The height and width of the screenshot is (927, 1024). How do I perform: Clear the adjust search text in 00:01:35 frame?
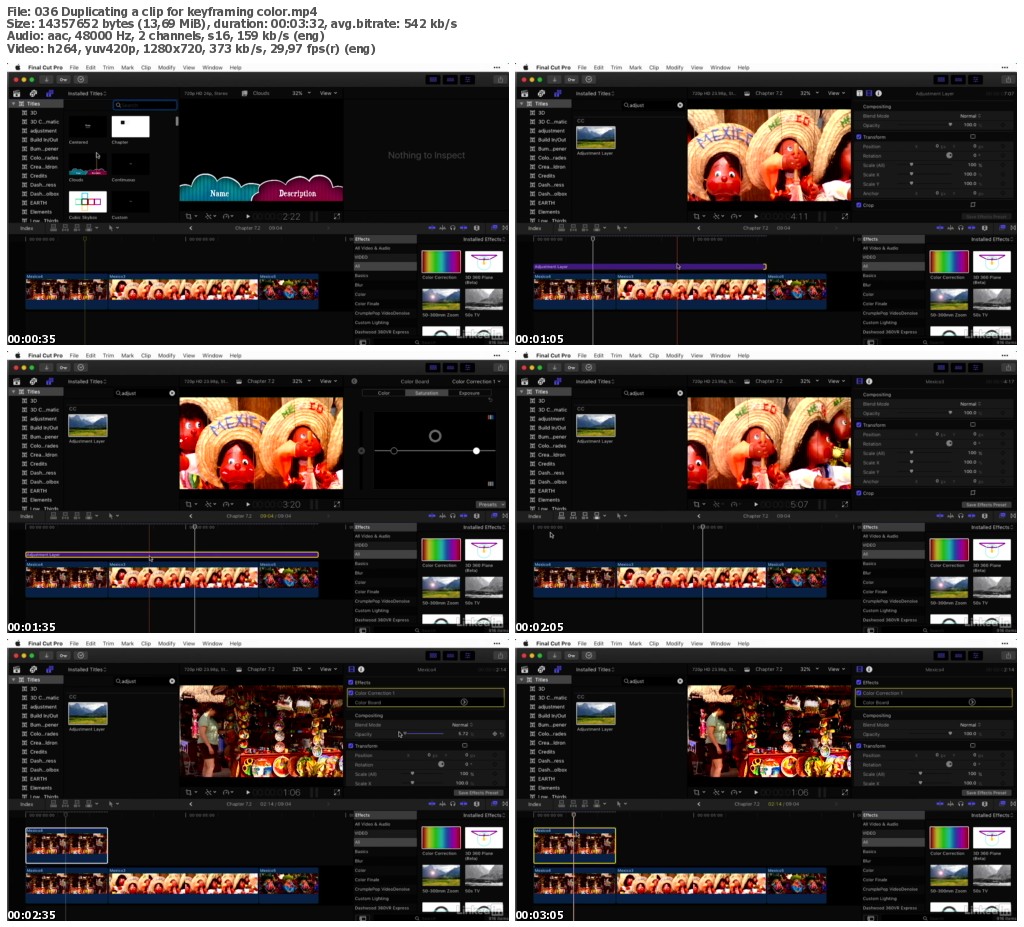click(172, 393)
